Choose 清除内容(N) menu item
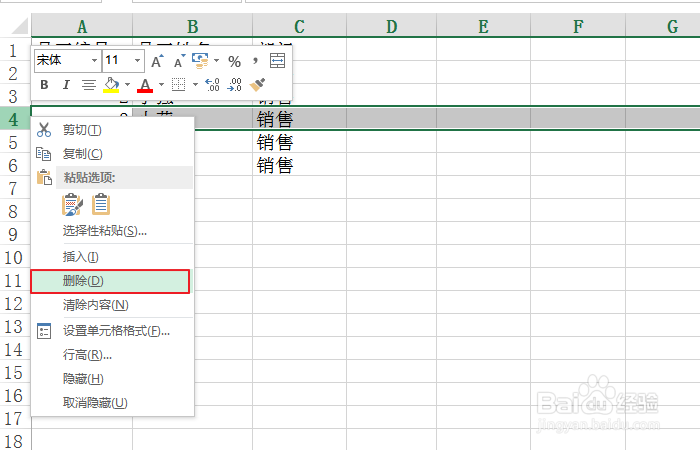The image size is (700, 450). [112, 305]
